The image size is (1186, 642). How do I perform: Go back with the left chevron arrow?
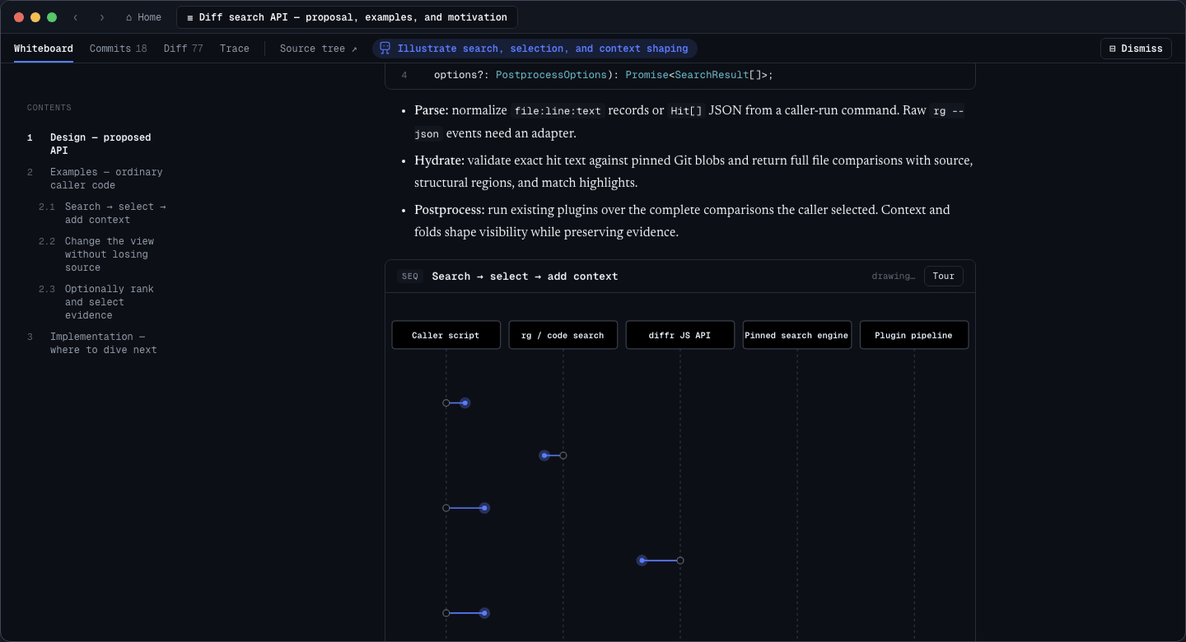tap(76, 17)
